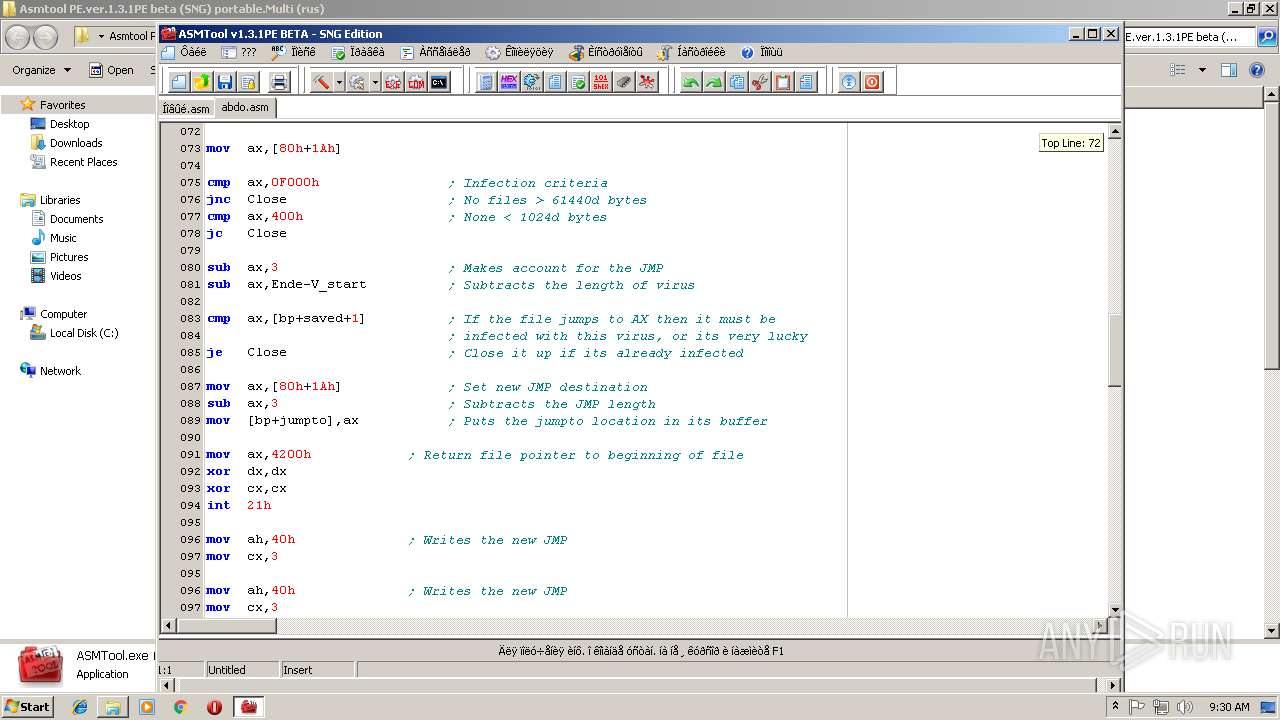This screenshot has height=720, width=1280.
Task: Click the save-all locked document icon
Action: (x=248, y=82)
